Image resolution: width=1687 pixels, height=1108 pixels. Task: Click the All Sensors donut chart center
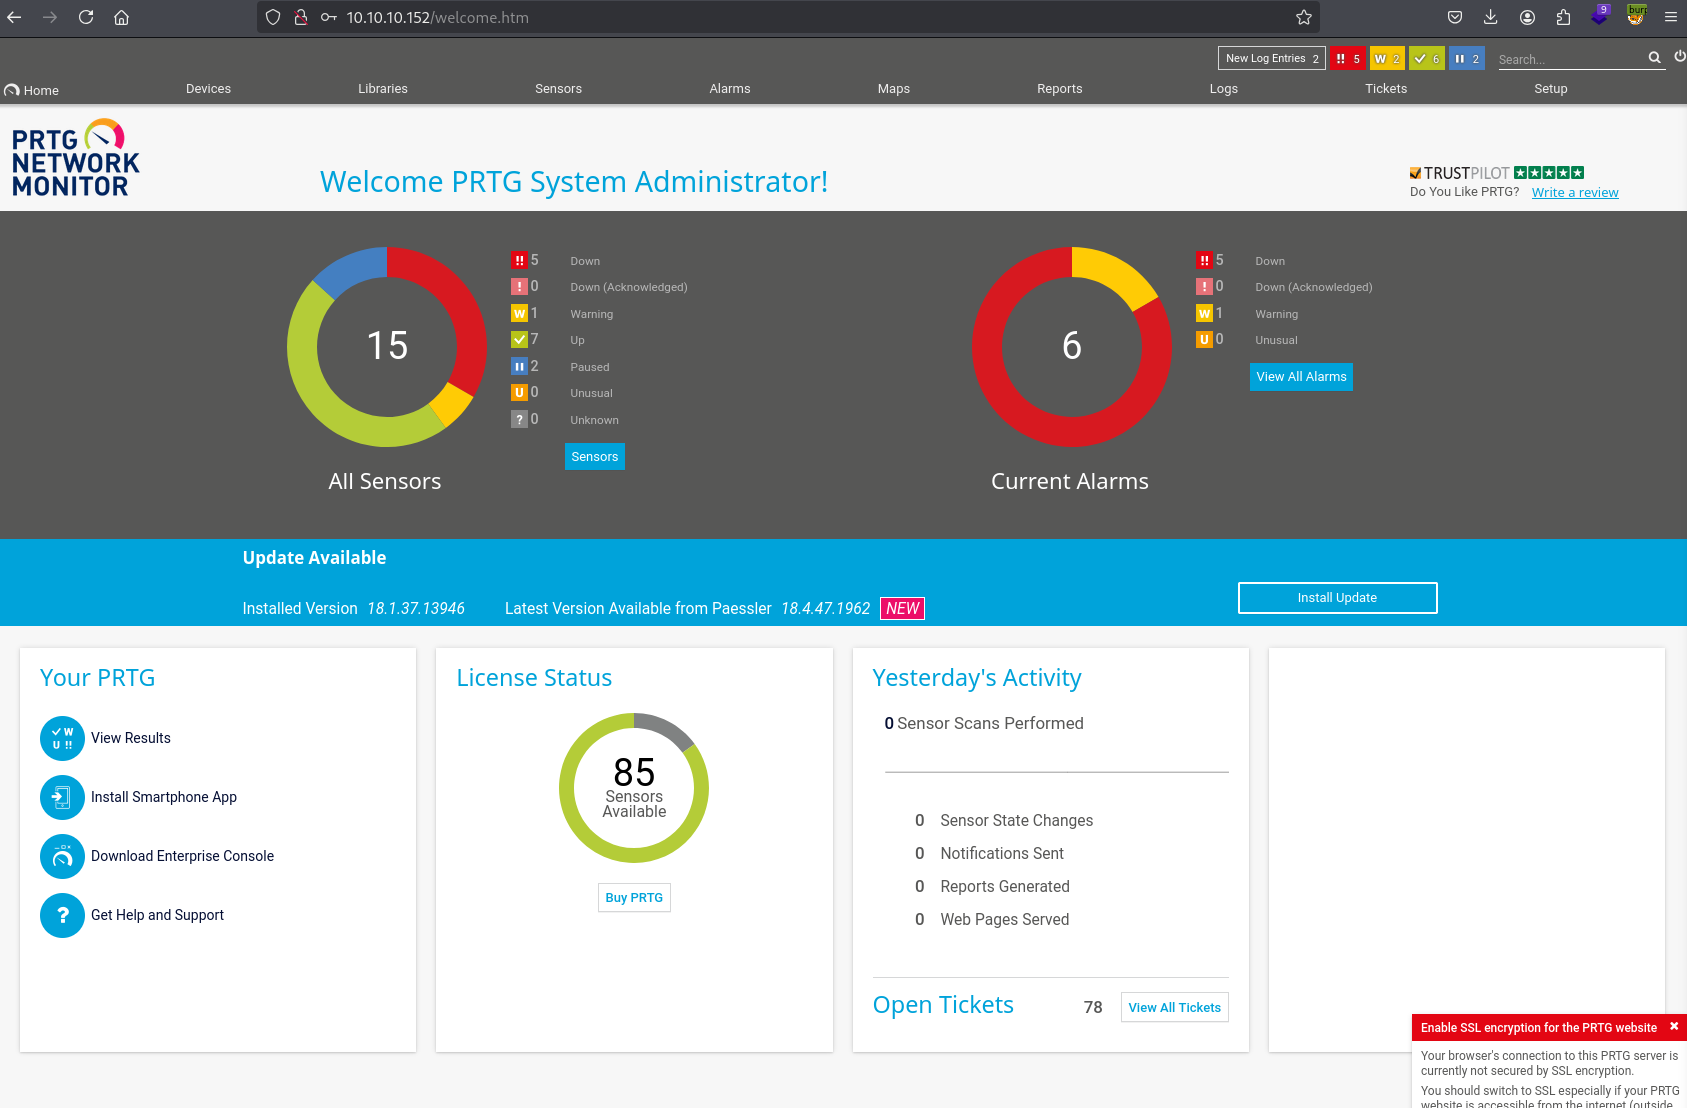pos(387,346)
